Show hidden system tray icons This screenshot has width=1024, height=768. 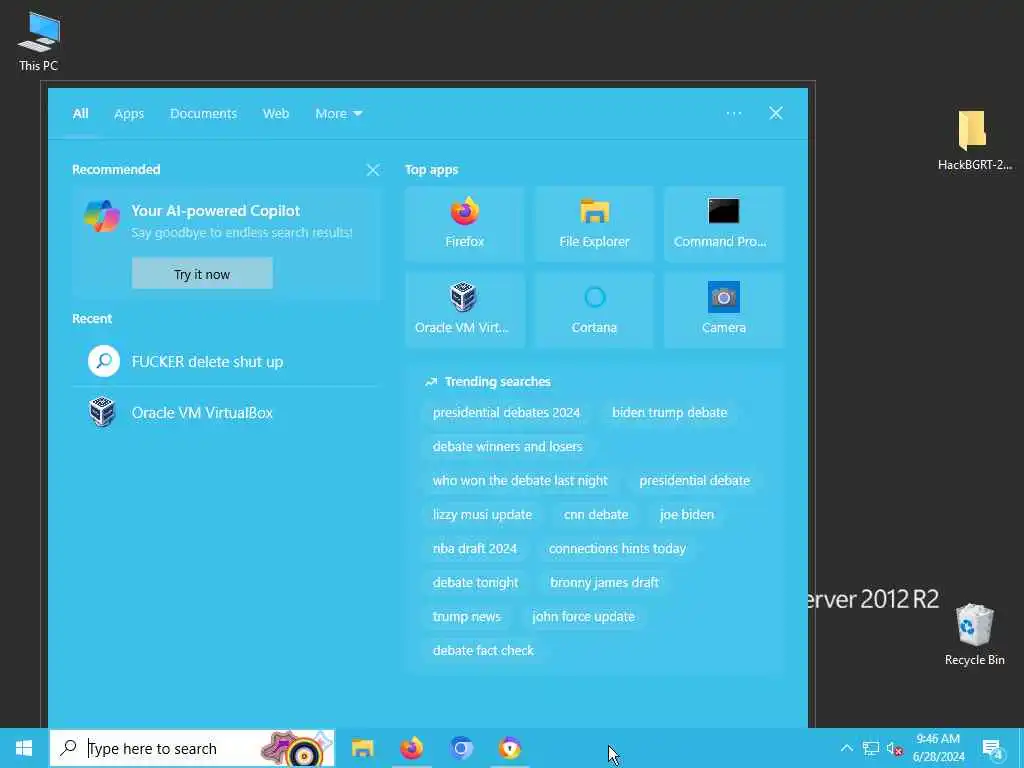846,748
